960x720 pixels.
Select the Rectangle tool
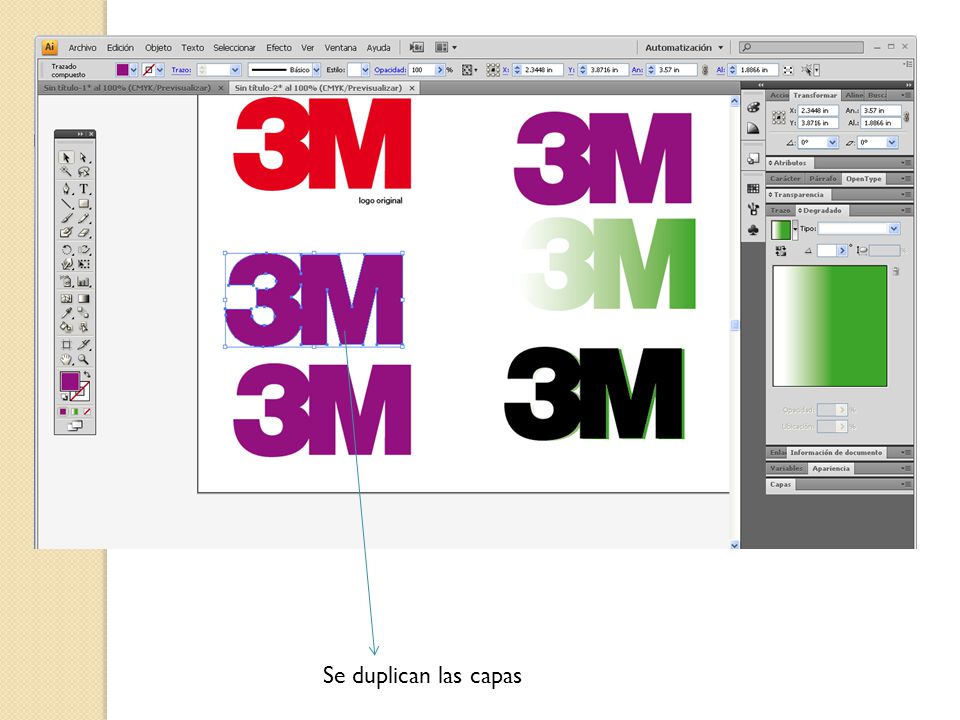coord(84,203)
